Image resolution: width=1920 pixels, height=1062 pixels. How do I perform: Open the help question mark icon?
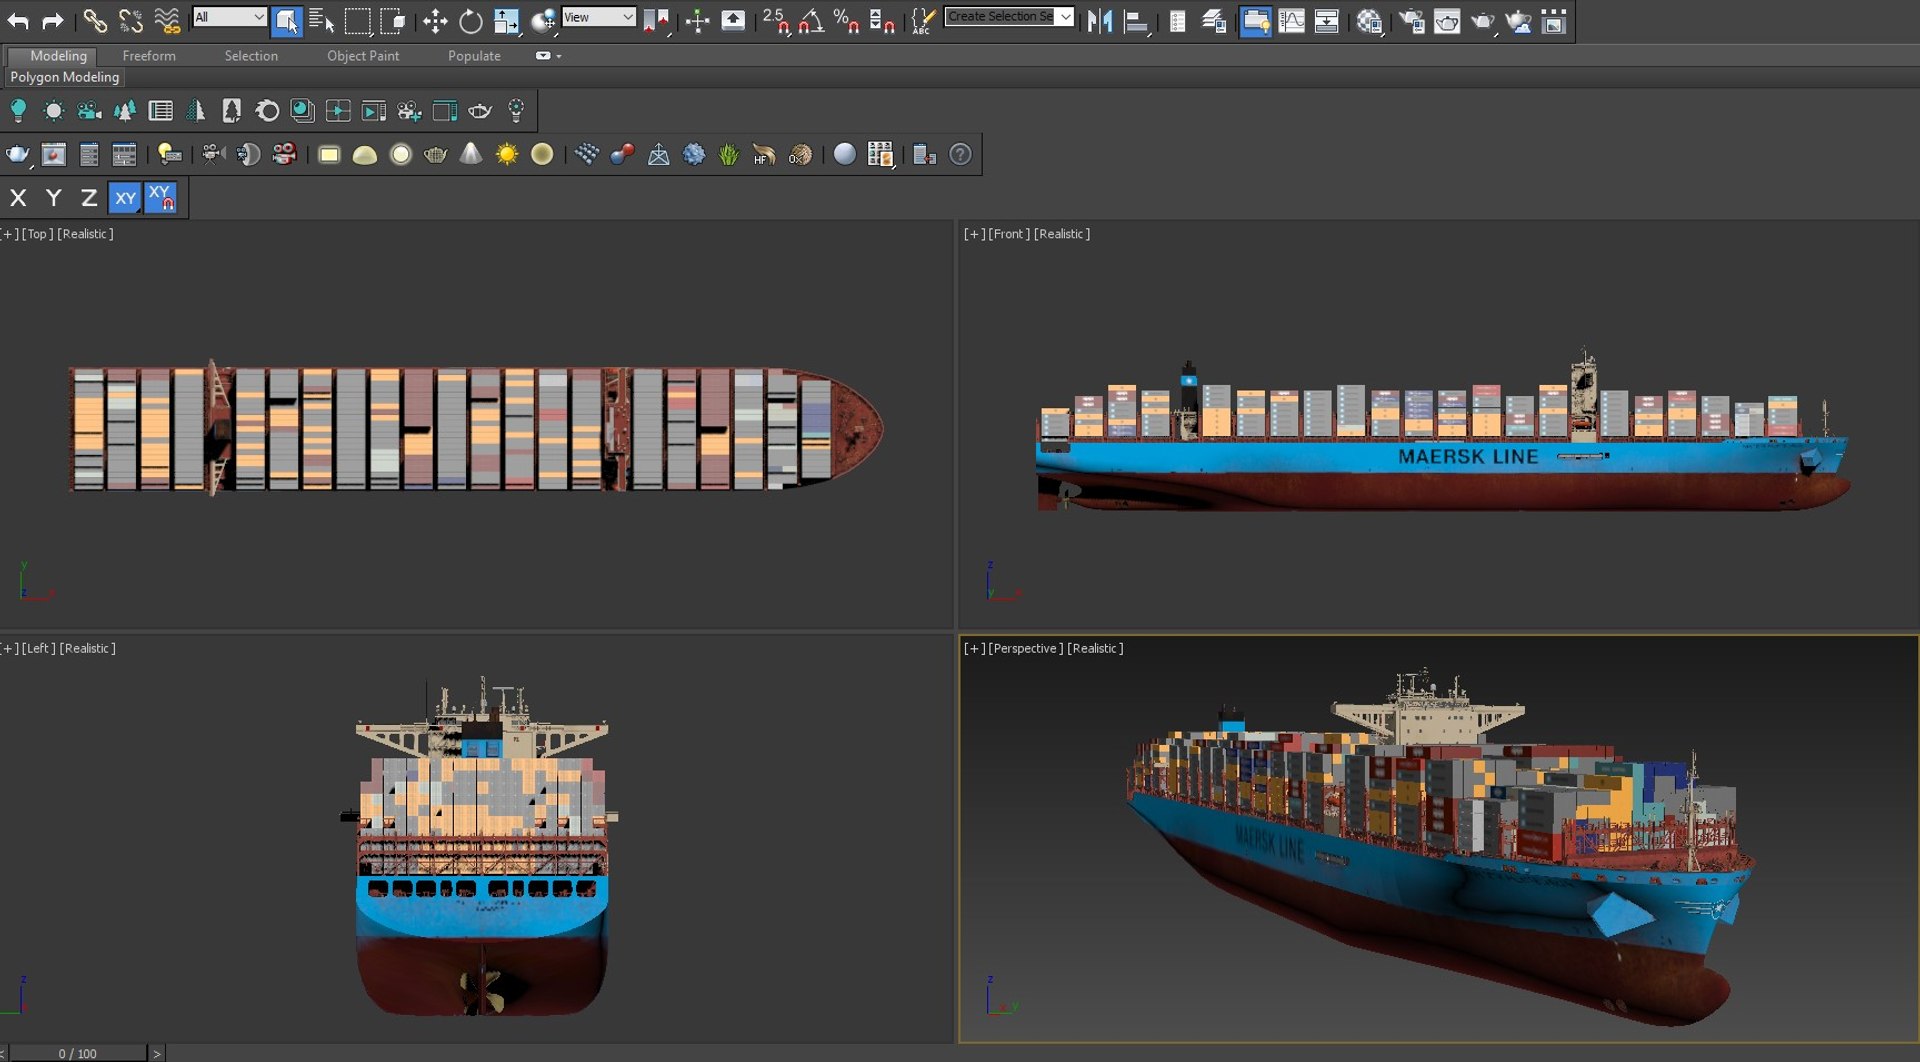click(x=960, y=154)
